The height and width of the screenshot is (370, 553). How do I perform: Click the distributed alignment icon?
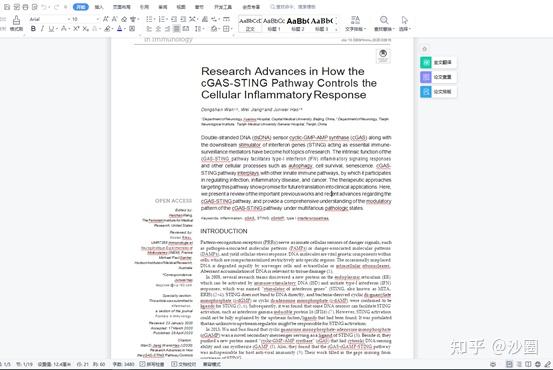pyautogui.click(x=186, y=29)
